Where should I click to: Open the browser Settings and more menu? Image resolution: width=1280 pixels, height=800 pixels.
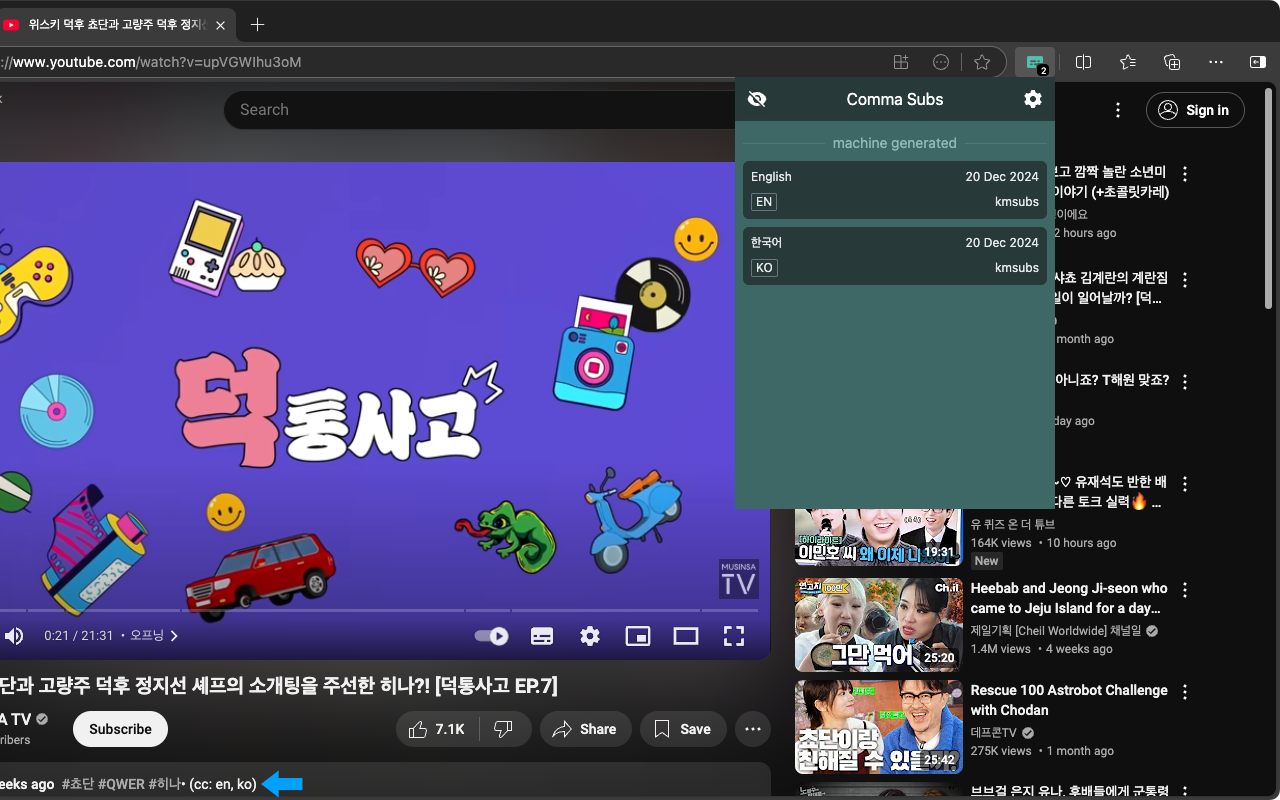click(x=1216, y=62)
